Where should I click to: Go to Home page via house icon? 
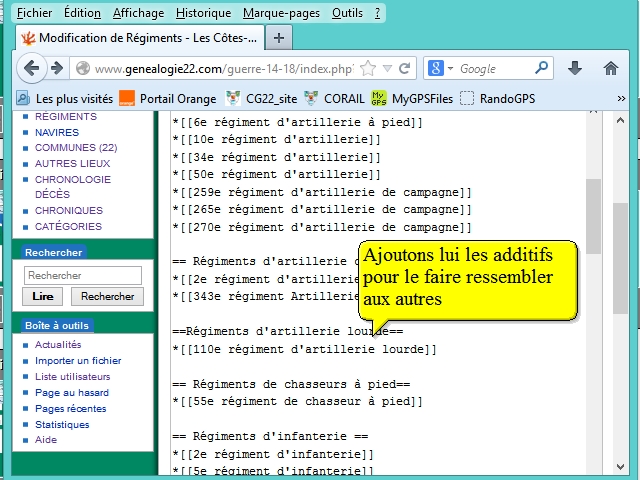tap(611, 68)
